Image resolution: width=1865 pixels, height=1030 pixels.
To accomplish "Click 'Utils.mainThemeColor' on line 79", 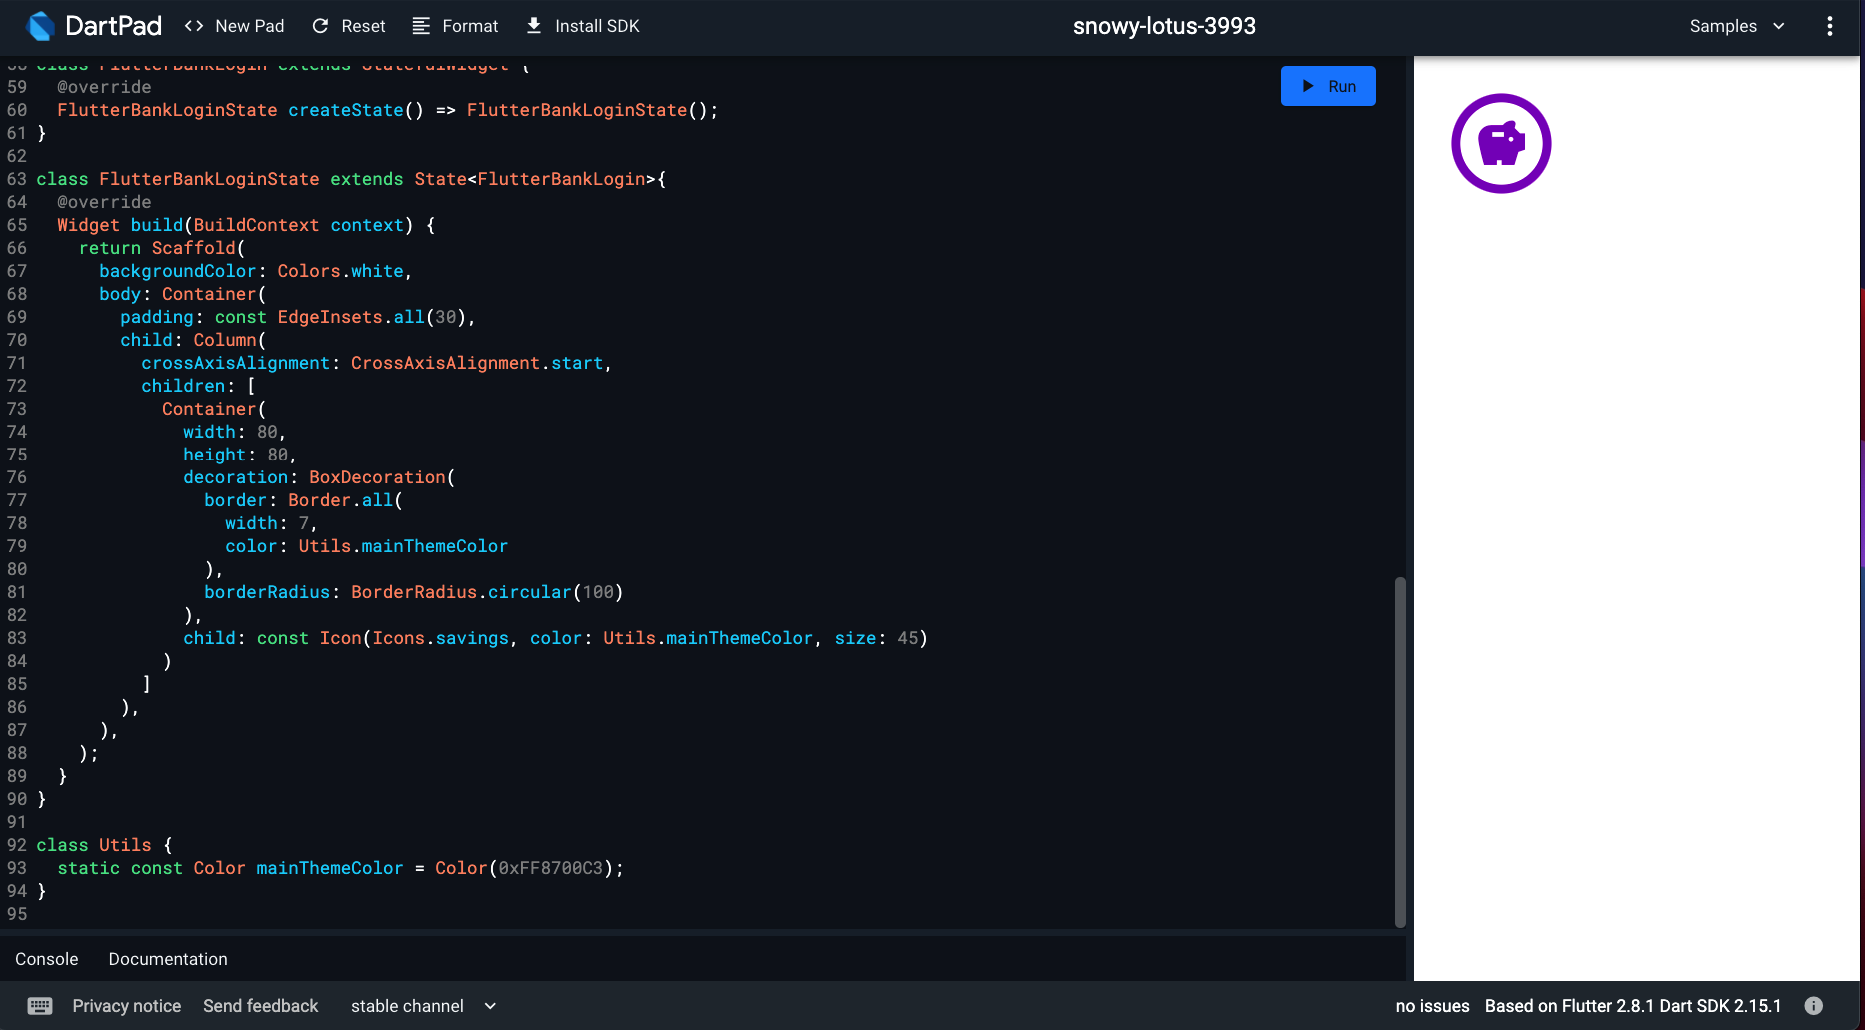I will [403, 546].
